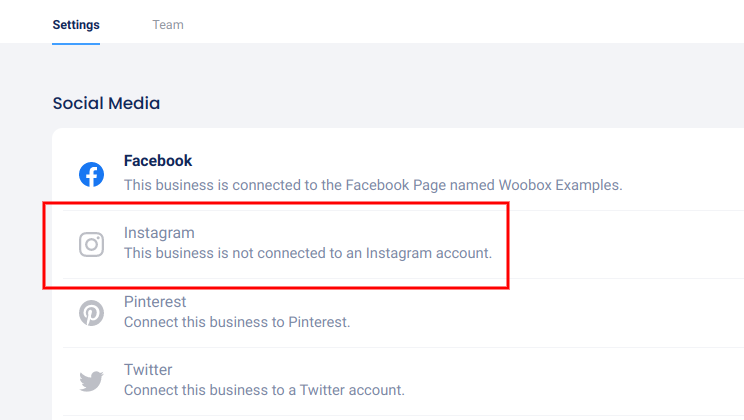This screenshot has width=744, height=420.
Task: Click the Pinterest logo icon
Action: click(91, 313)
